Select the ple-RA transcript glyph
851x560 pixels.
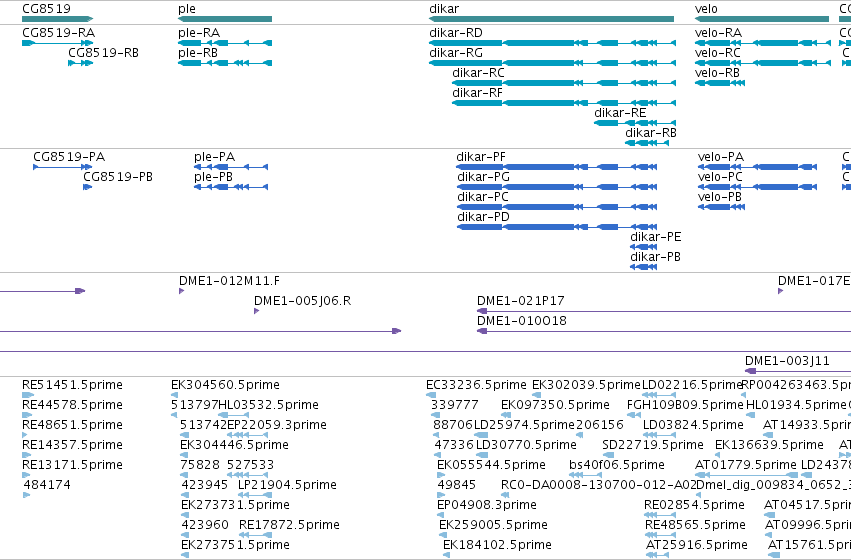[225, 43]
